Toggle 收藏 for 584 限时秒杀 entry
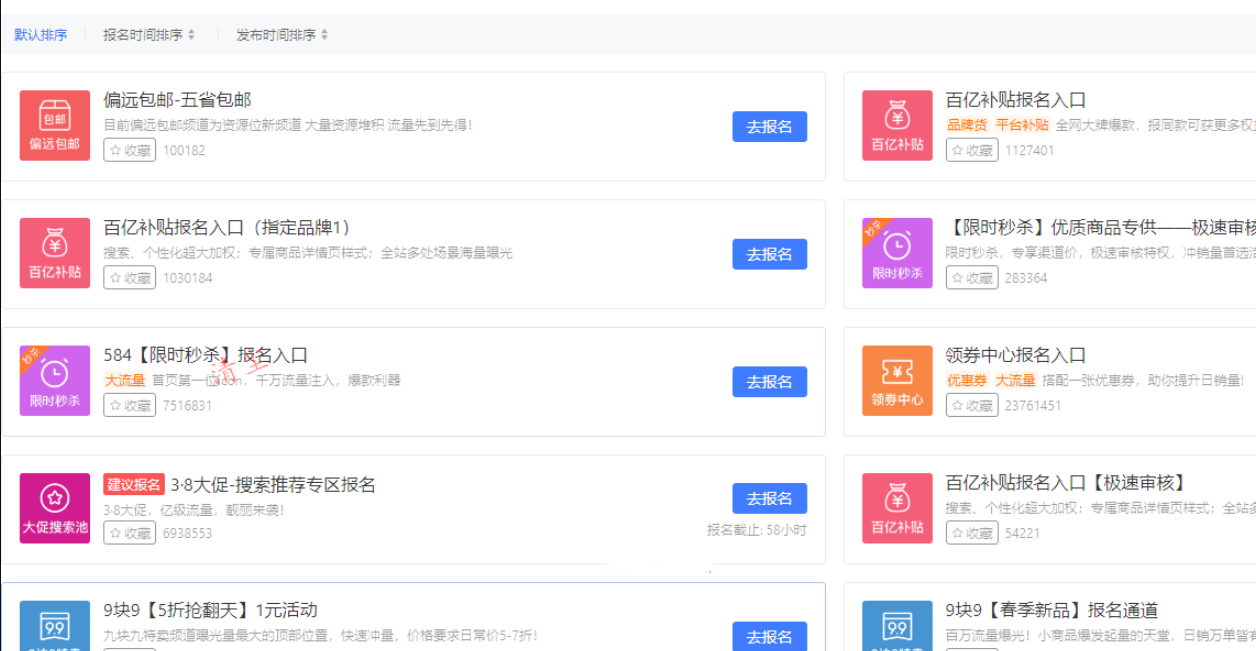This screenshot has height=651, width=1256. point(130,405)
